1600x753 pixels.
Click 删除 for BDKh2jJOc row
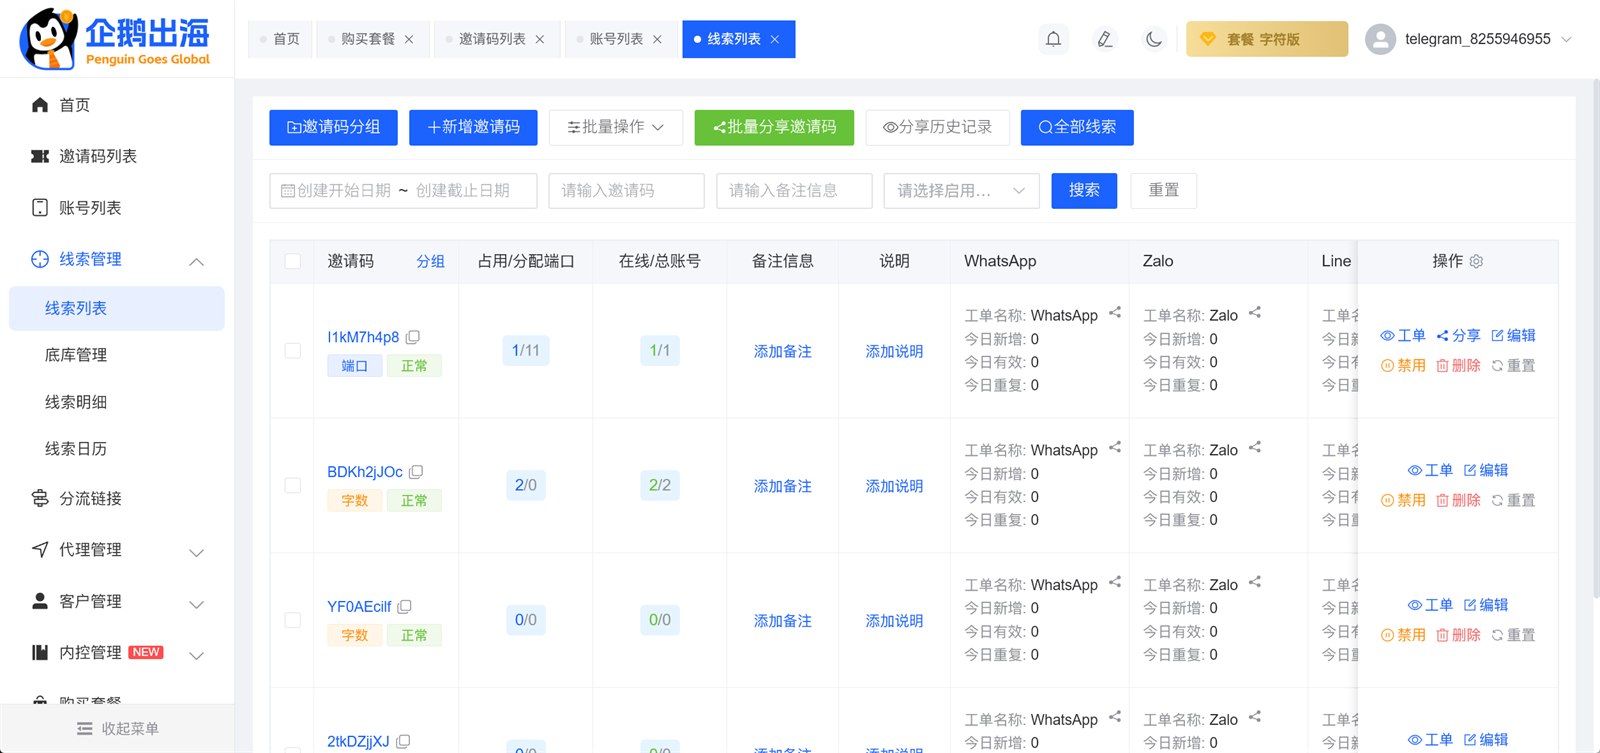(x=1458, y=500)
